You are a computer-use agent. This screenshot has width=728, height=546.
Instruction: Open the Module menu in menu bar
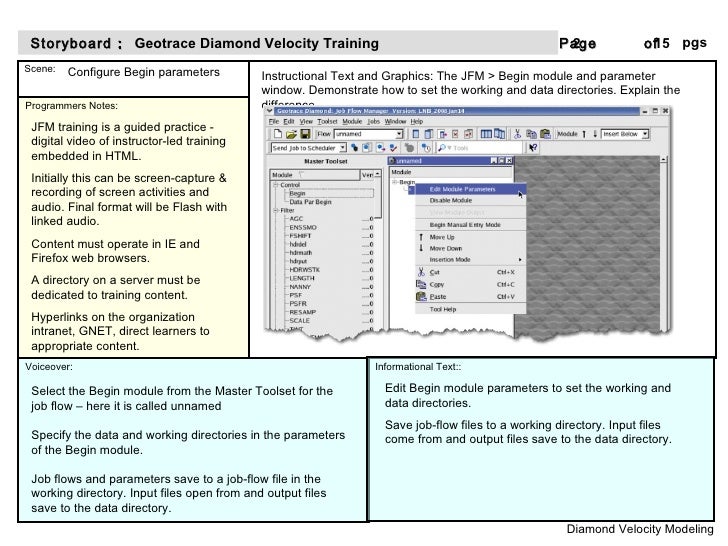coord(352,122)
